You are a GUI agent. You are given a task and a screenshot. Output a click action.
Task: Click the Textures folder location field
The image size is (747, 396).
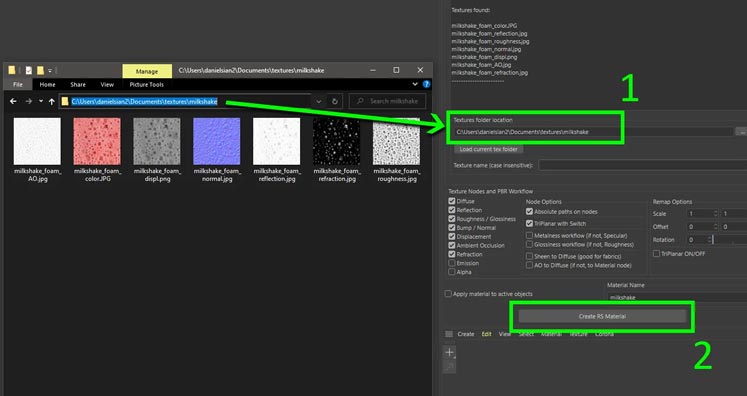point(593,132)
